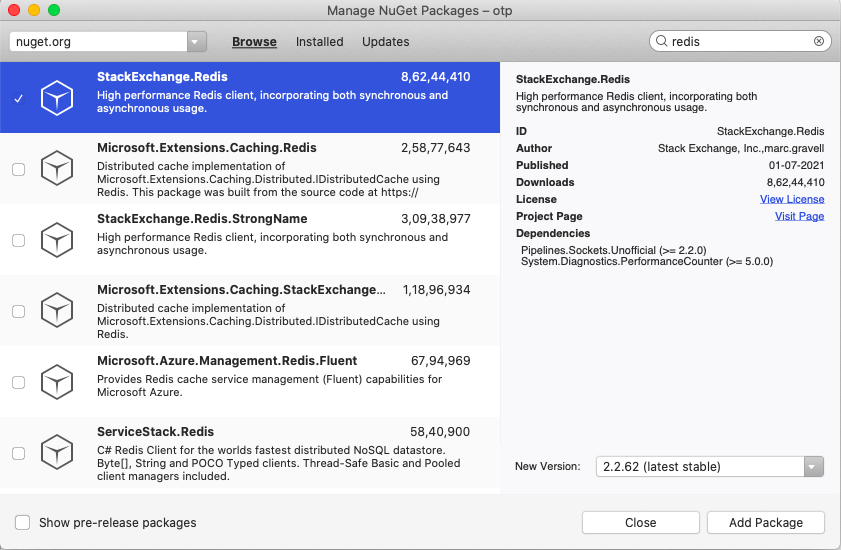
Task: Switch to the Installed tab
Action: point(320,42)
